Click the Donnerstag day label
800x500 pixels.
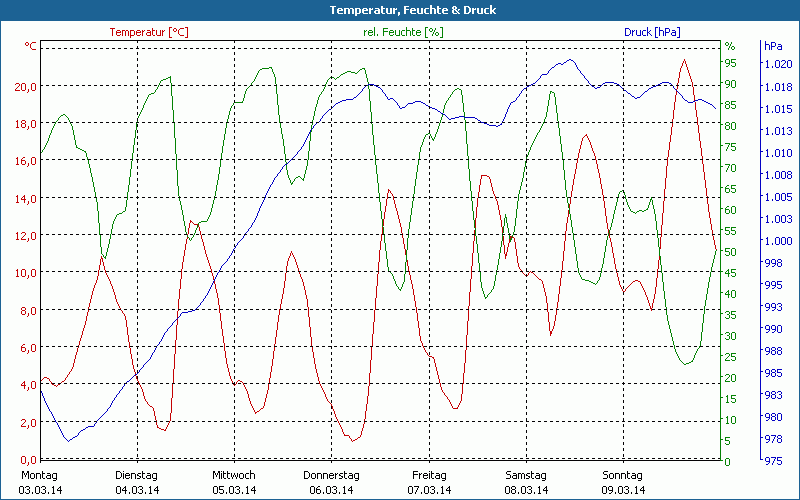tap(331, 475)
